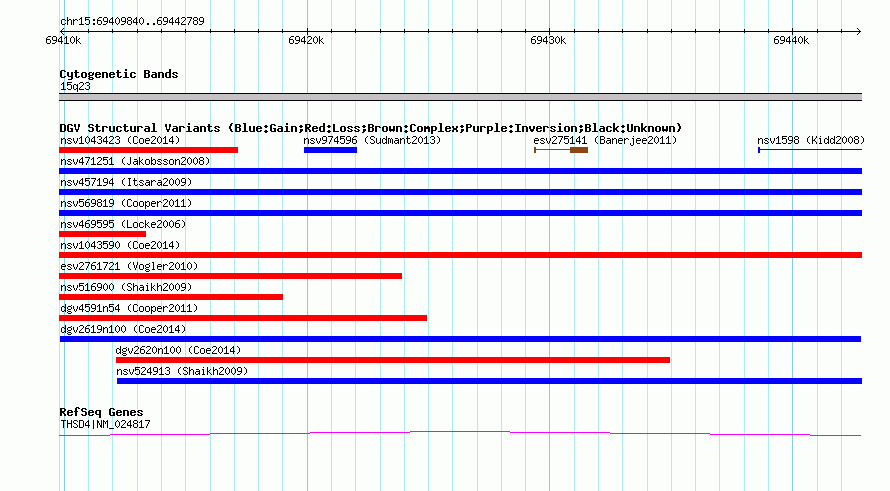Select the red esv2761721 Vogler2010 bar
890x491 pixels.
[230, 276]
